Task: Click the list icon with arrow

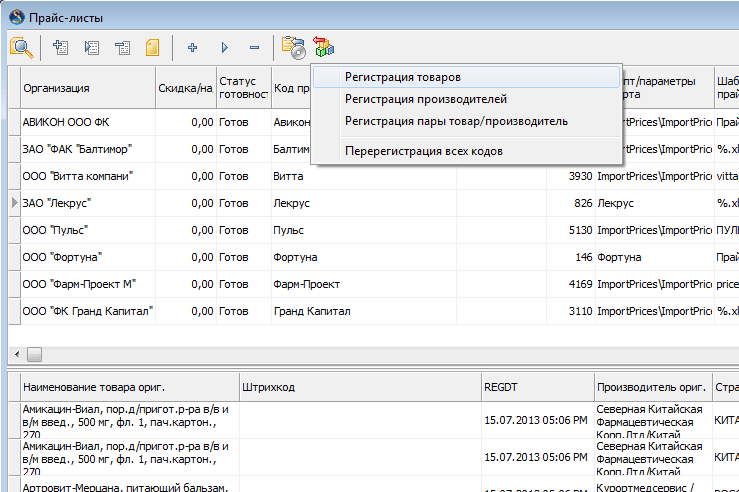Action: tap(91, 48)
